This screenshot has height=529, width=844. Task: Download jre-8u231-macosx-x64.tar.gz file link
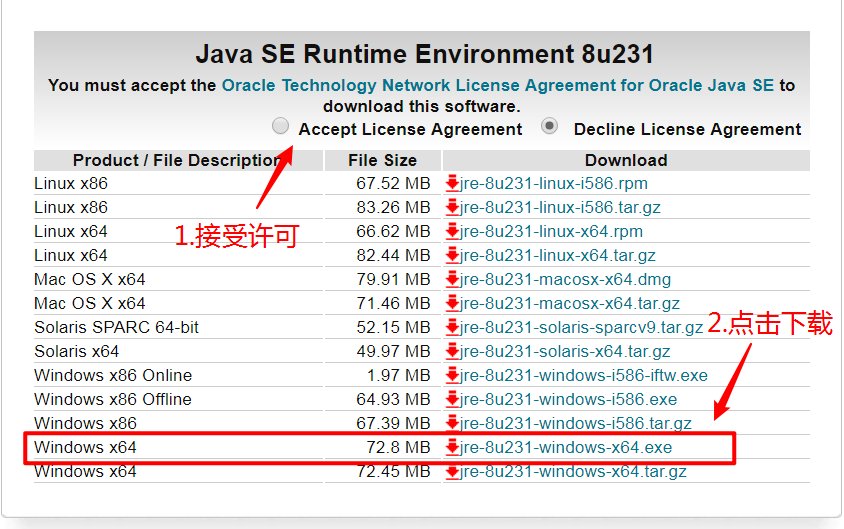point(570,303)
